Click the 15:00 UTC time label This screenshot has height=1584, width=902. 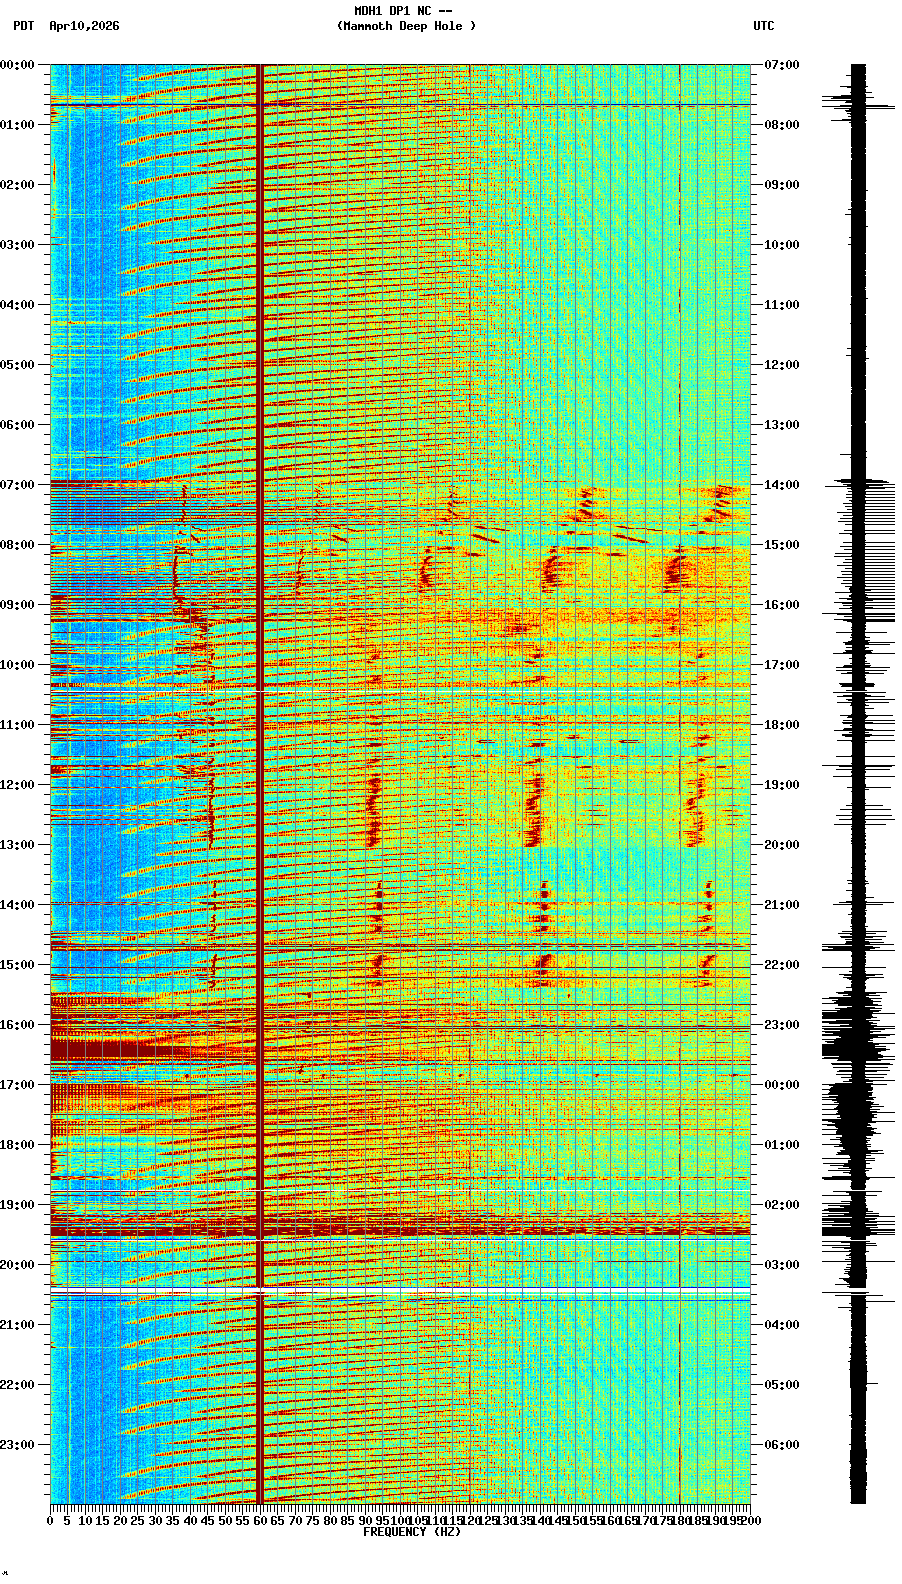coord(782,545)
